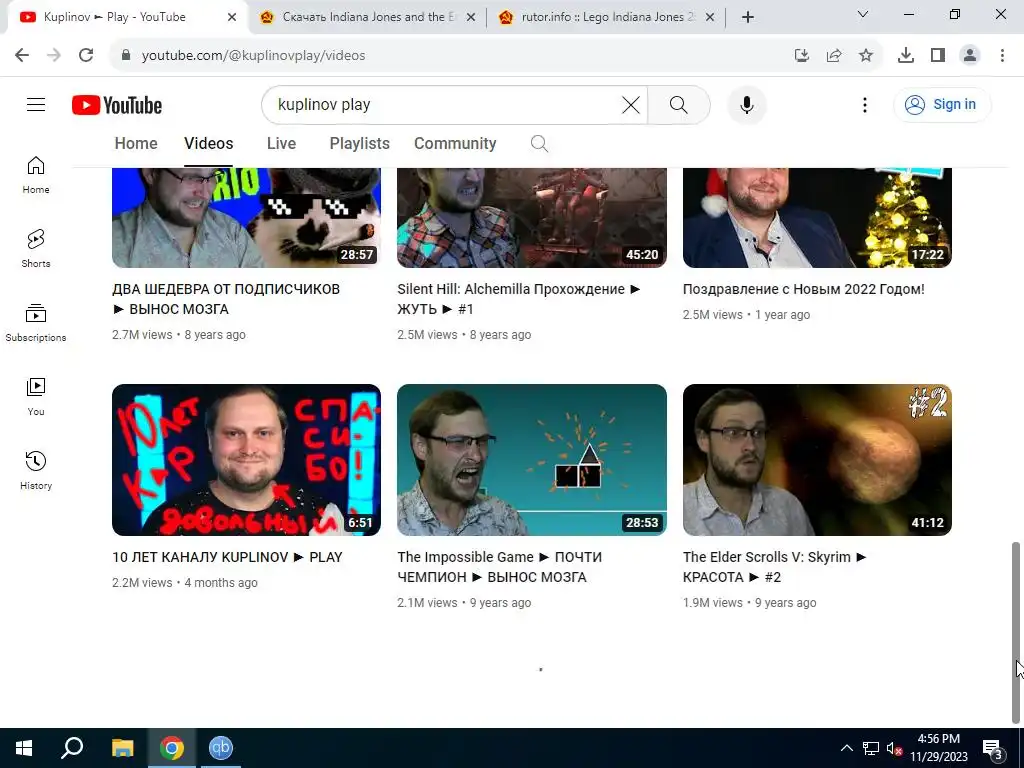Select the channel Videos tab
Screen dimensions: 1024x768
coord(208,144)
